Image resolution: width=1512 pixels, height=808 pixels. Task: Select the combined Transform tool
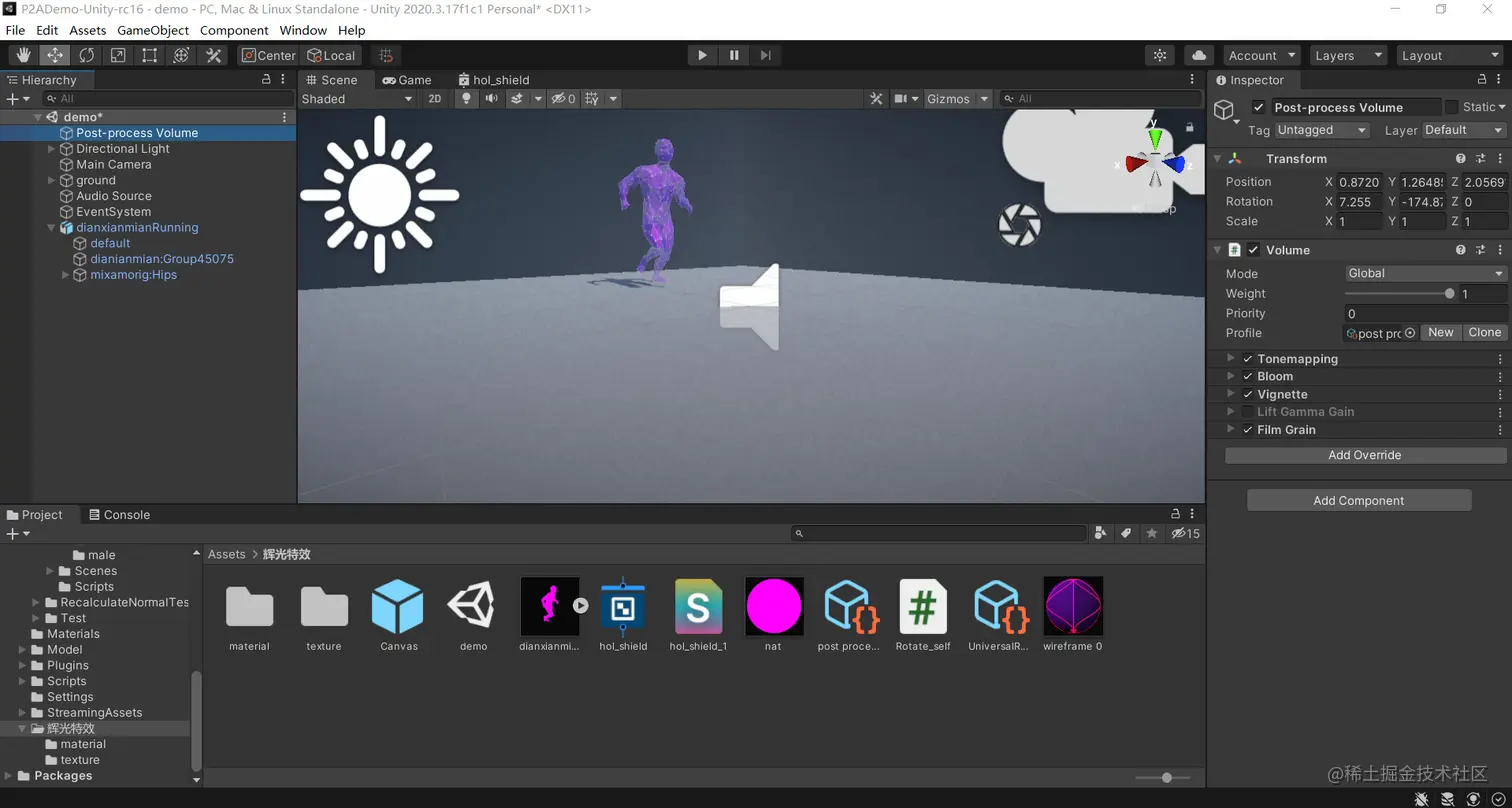pos(181,56)
